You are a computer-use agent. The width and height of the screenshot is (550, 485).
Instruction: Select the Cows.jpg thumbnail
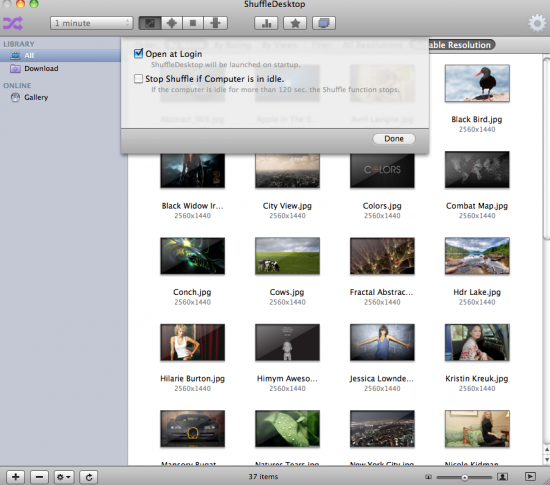point(287,256)
